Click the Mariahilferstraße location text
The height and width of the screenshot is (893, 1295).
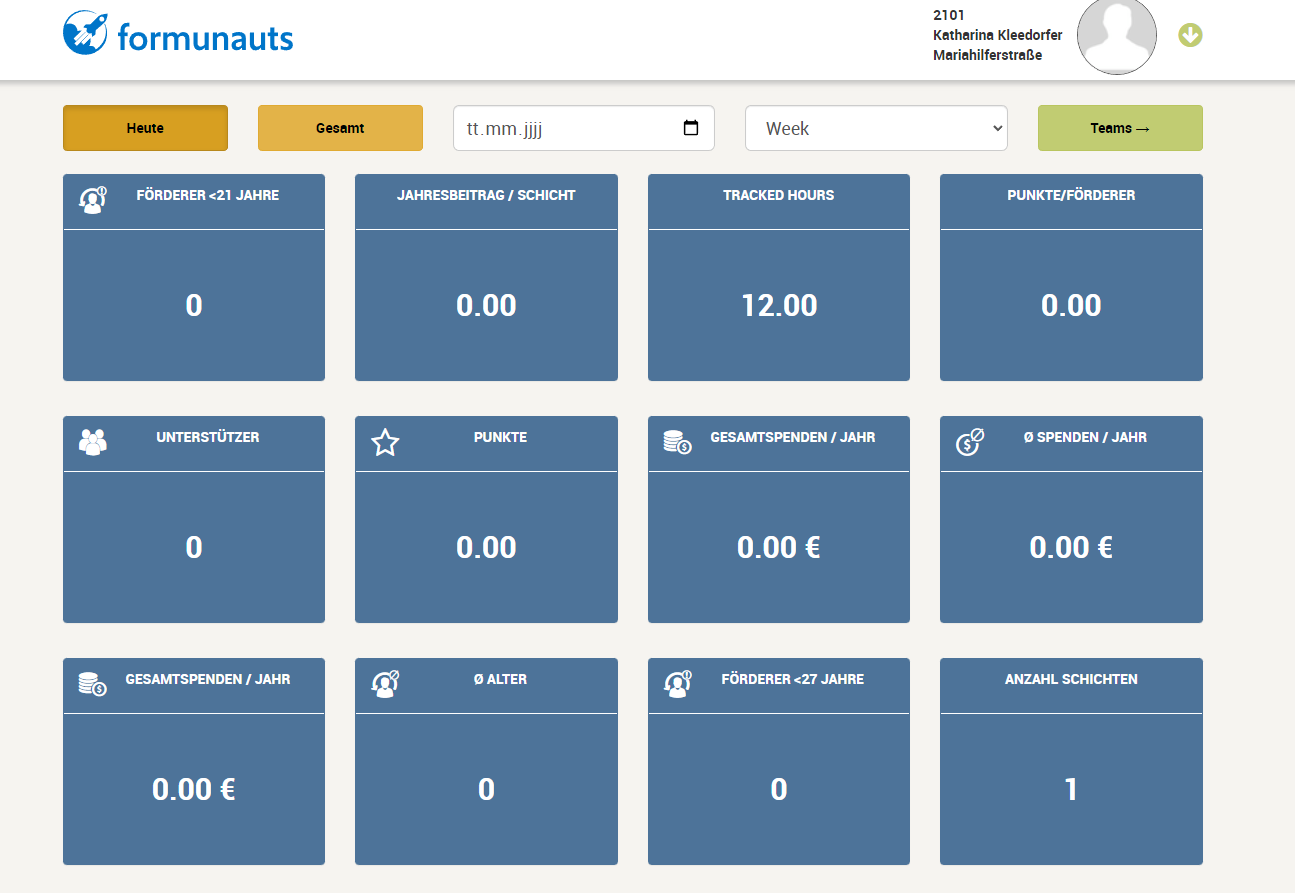coord(988,55)
